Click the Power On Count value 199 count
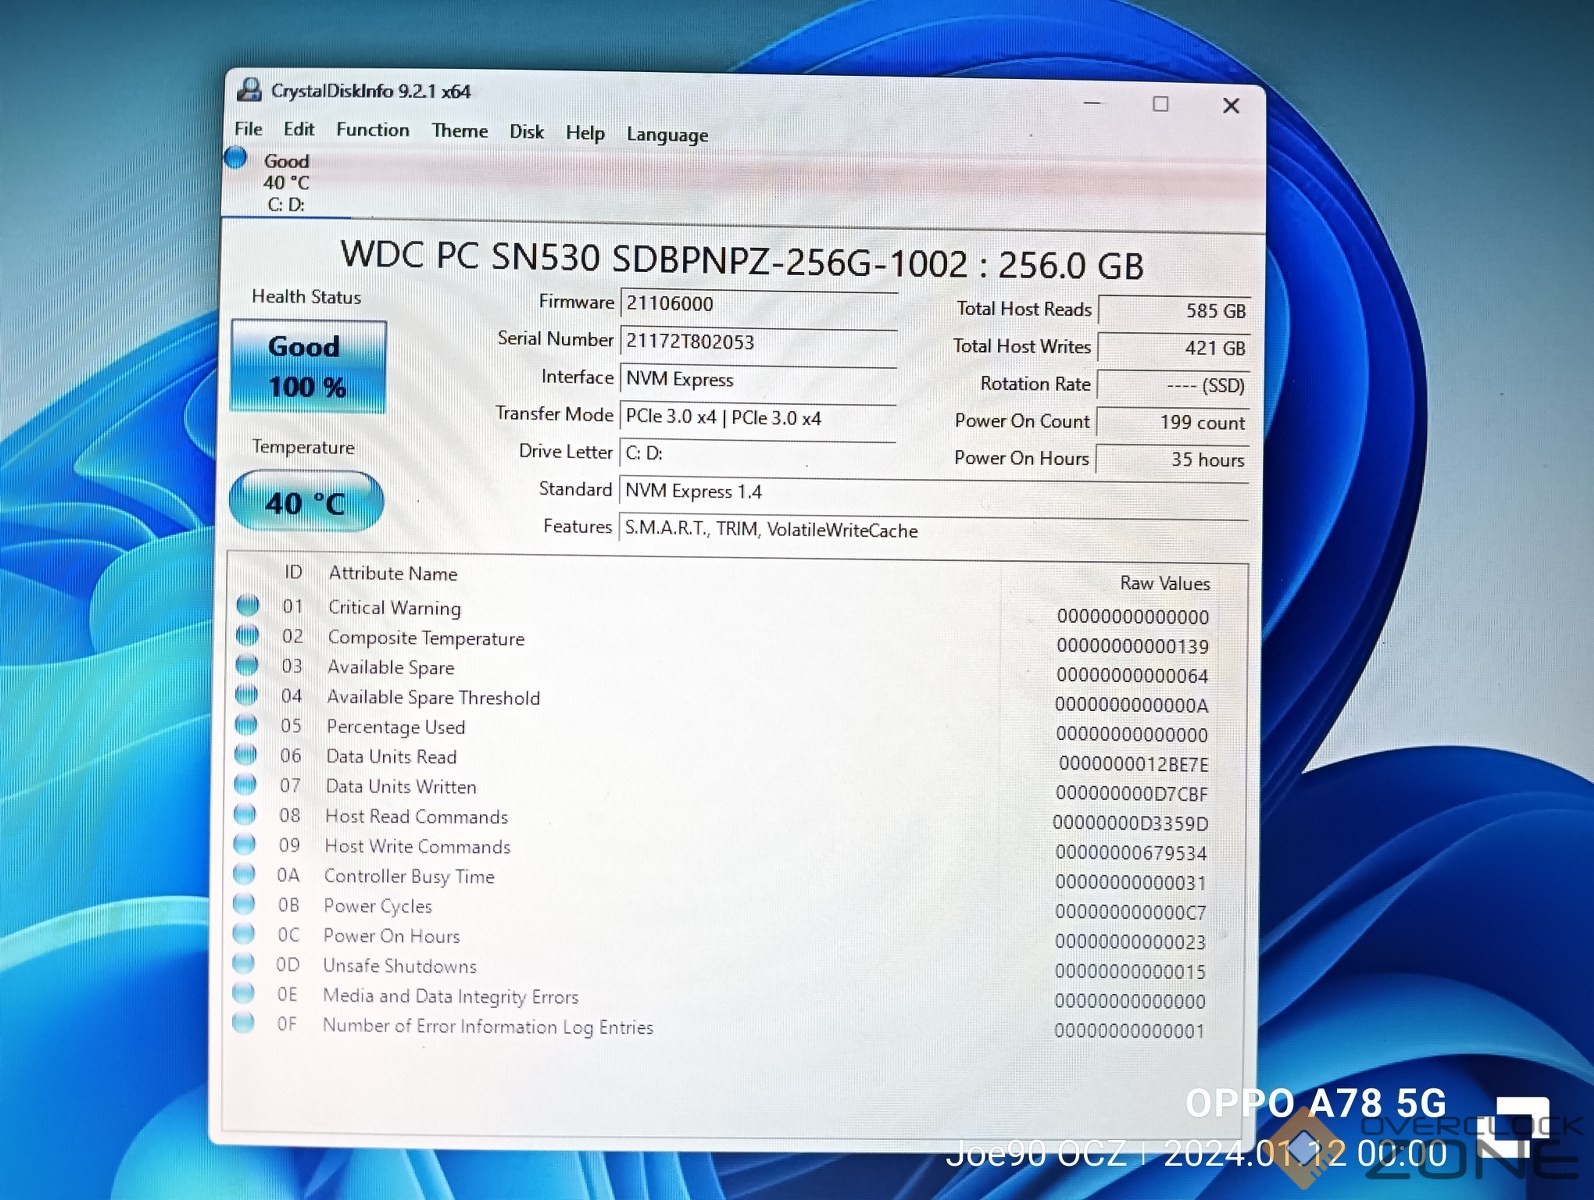1594x1200 pixels. click(1174, 423)
